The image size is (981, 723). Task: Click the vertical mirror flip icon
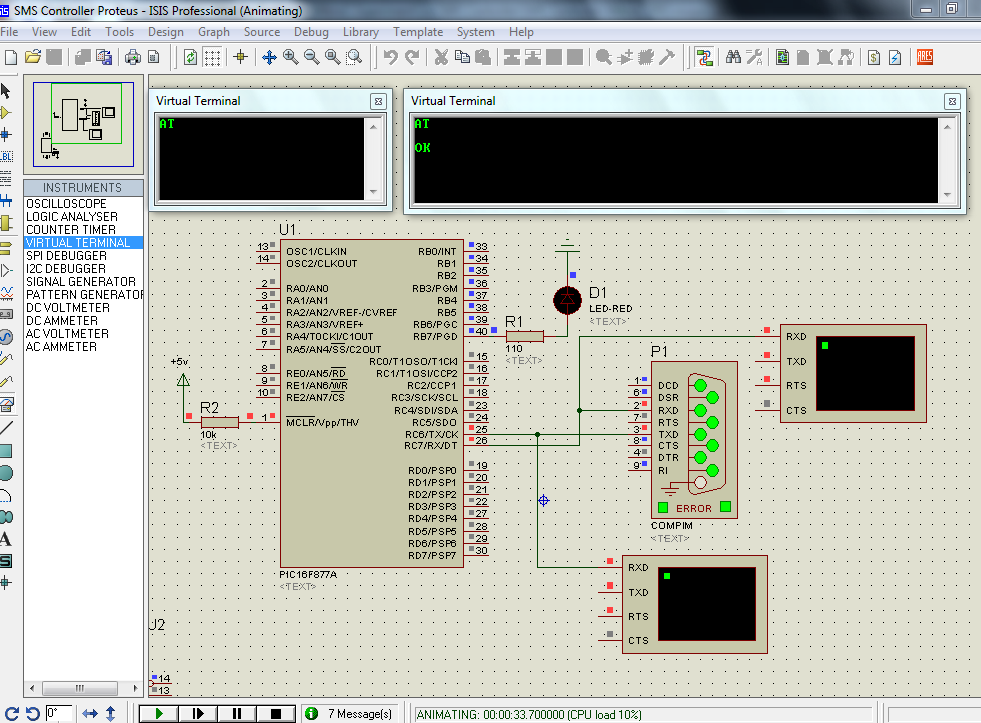click(x=111, y=713)
